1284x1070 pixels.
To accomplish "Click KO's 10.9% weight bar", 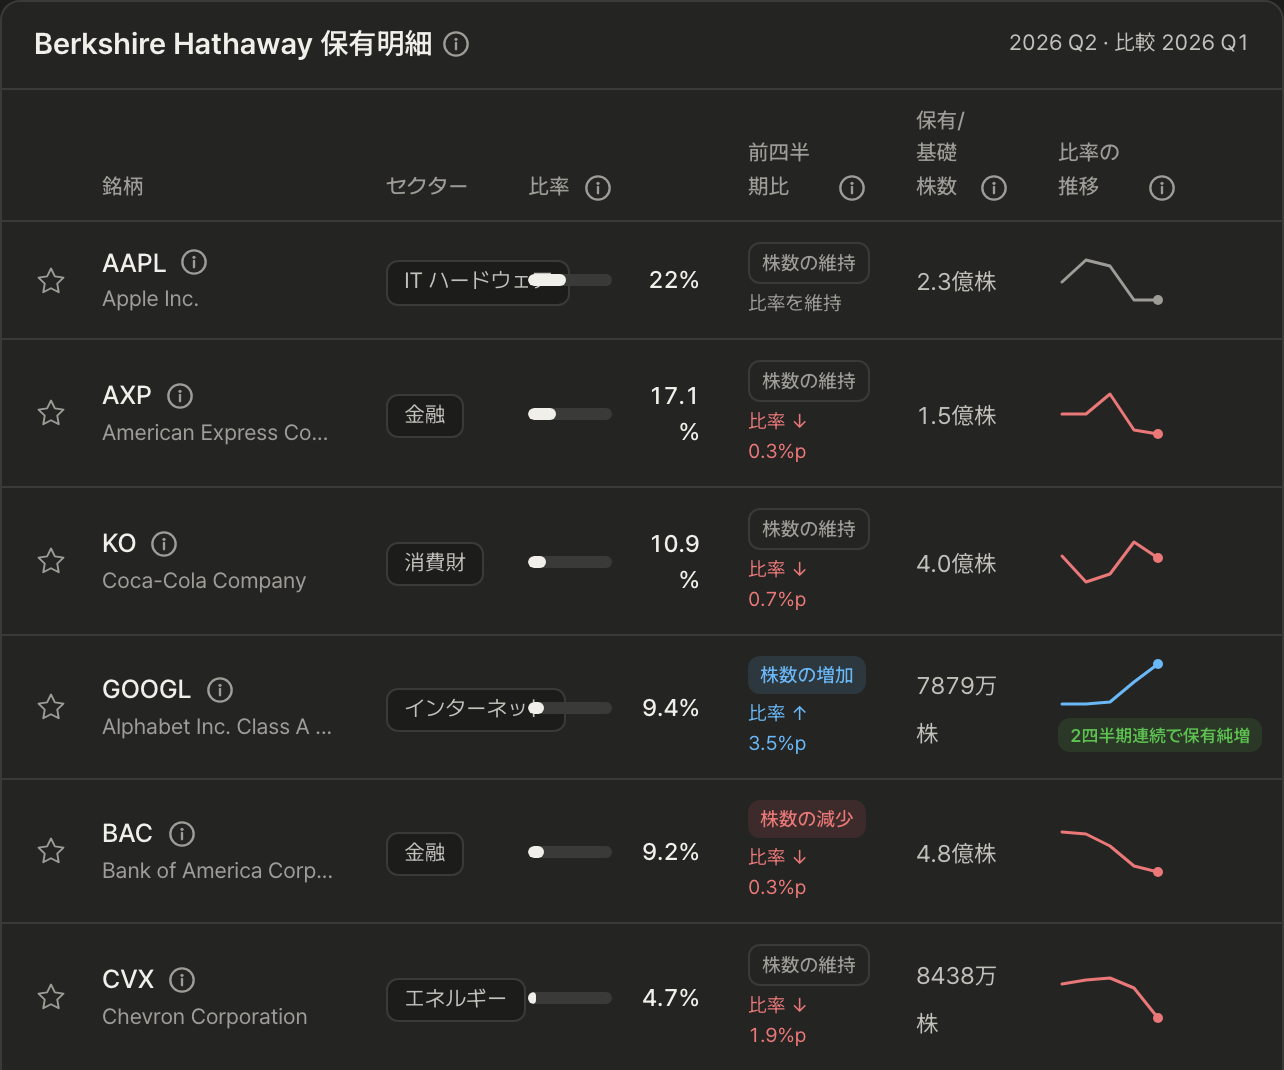I will (x=570, y=562).
